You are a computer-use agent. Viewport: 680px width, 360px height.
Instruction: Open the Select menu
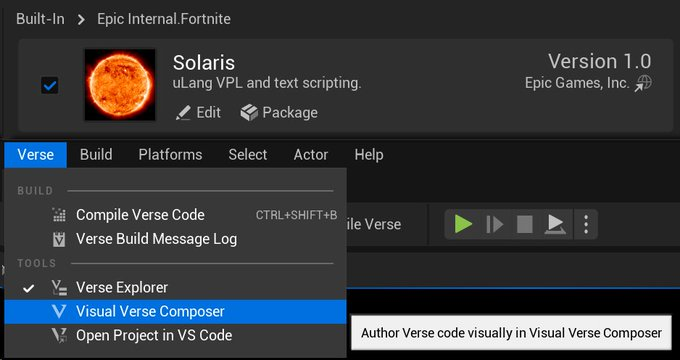(248, 155)
